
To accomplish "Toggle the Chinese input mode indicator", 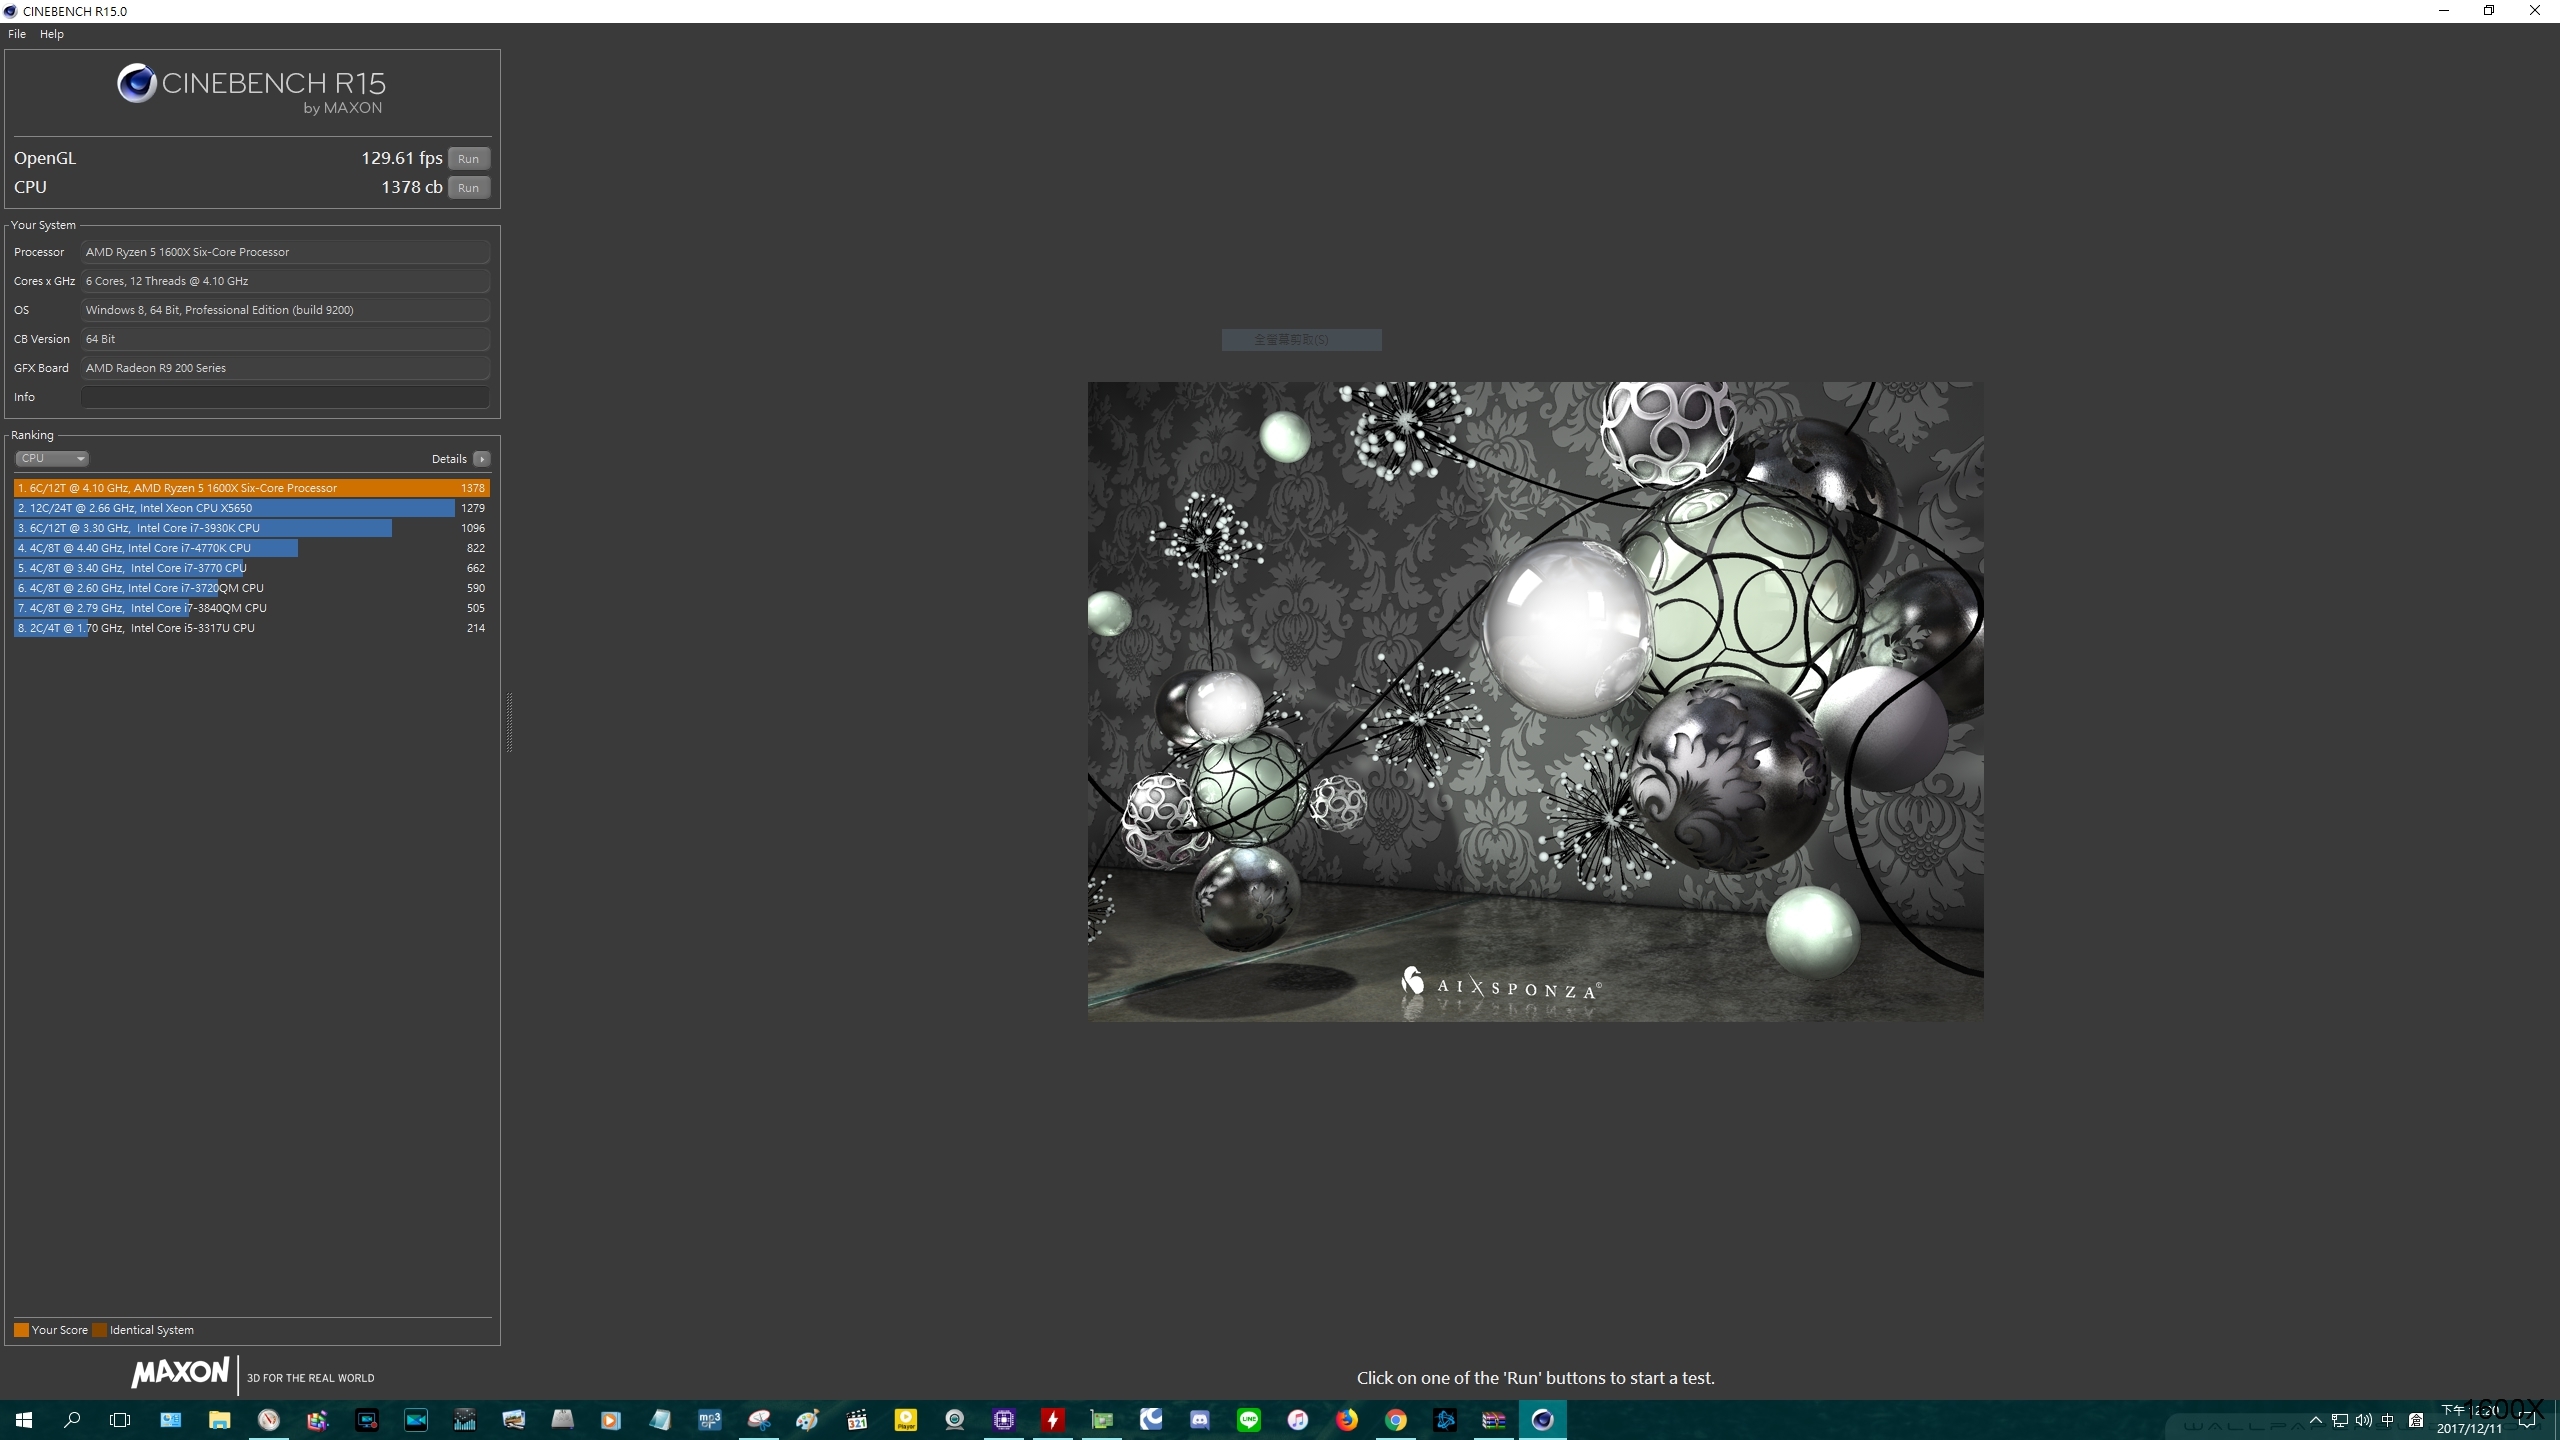I will click(2388, 1420).
